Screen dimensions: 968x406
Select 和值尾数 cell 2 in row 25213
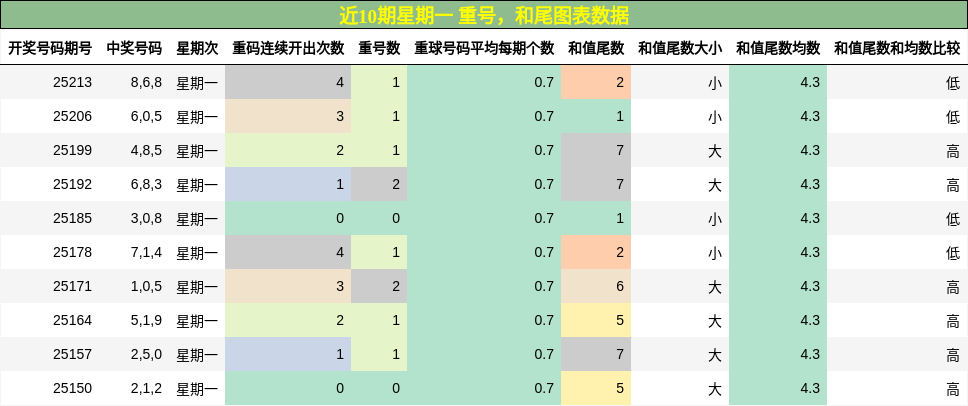[596, 83]
